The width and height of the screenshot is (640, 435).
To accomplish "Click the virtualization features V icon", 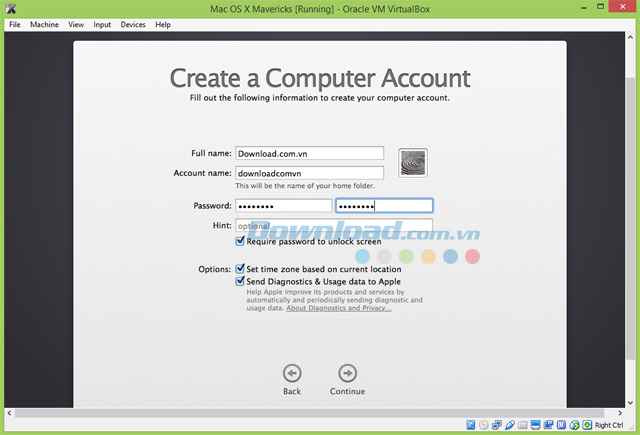I will 561,425.
